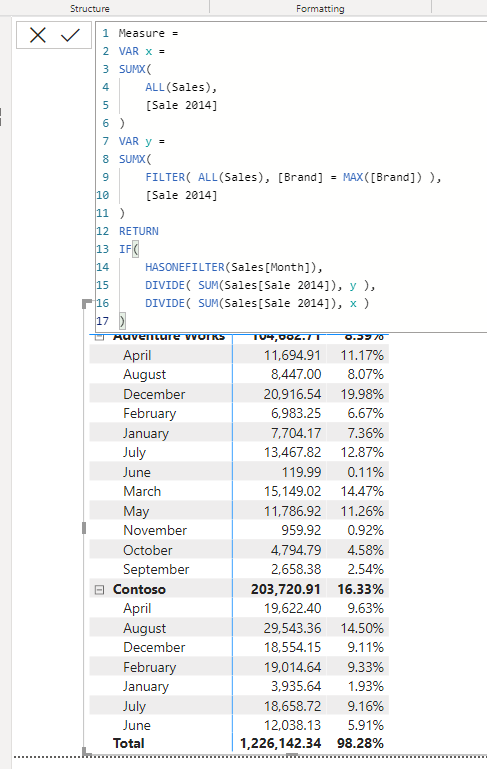Click the Contoso percentage 16.33%
Image resolution: width=487 pixels, height=769 pixels.
(x=360, y=590)
